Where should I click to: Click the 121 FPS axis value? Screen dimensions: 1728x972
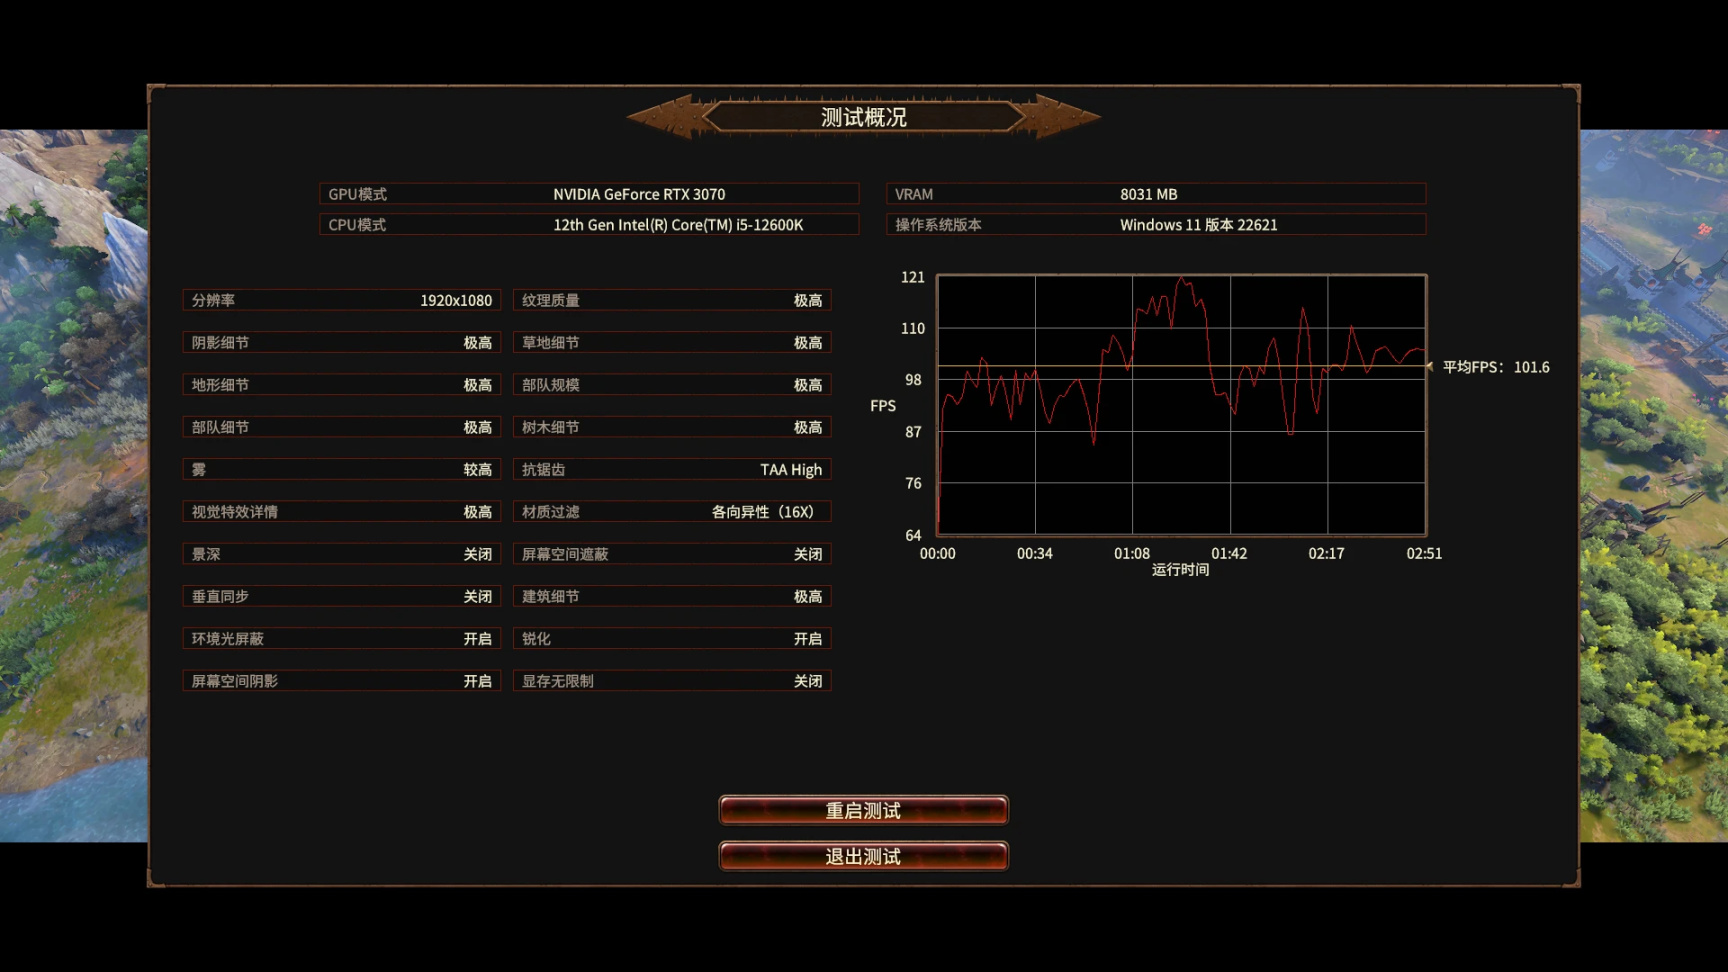pyautogui.click(x=913, y=277)
